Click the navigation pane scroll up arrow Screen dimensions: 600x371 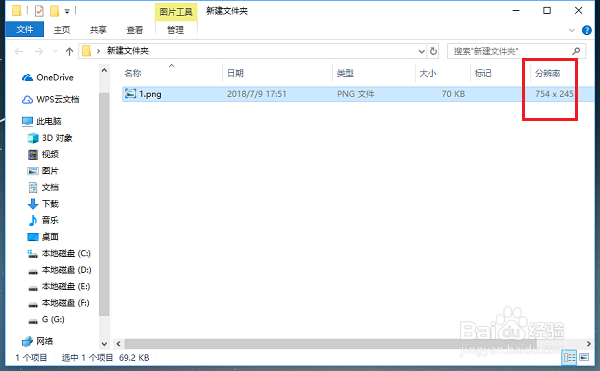[x=104, y=70]
